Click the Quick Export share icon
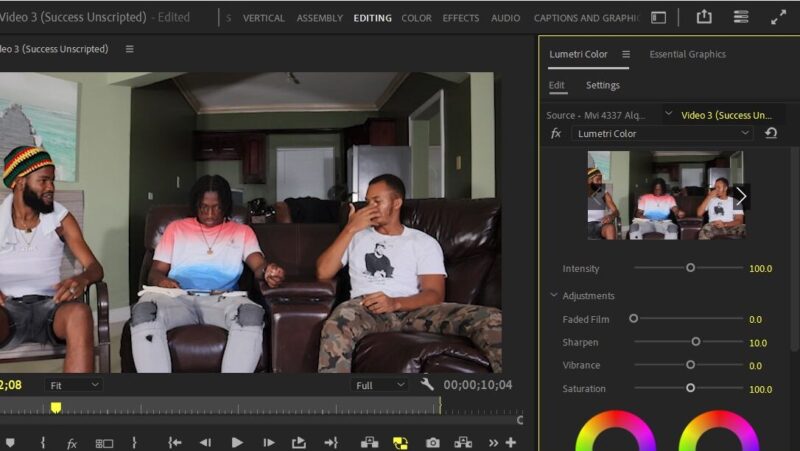 tap(704, 17)
